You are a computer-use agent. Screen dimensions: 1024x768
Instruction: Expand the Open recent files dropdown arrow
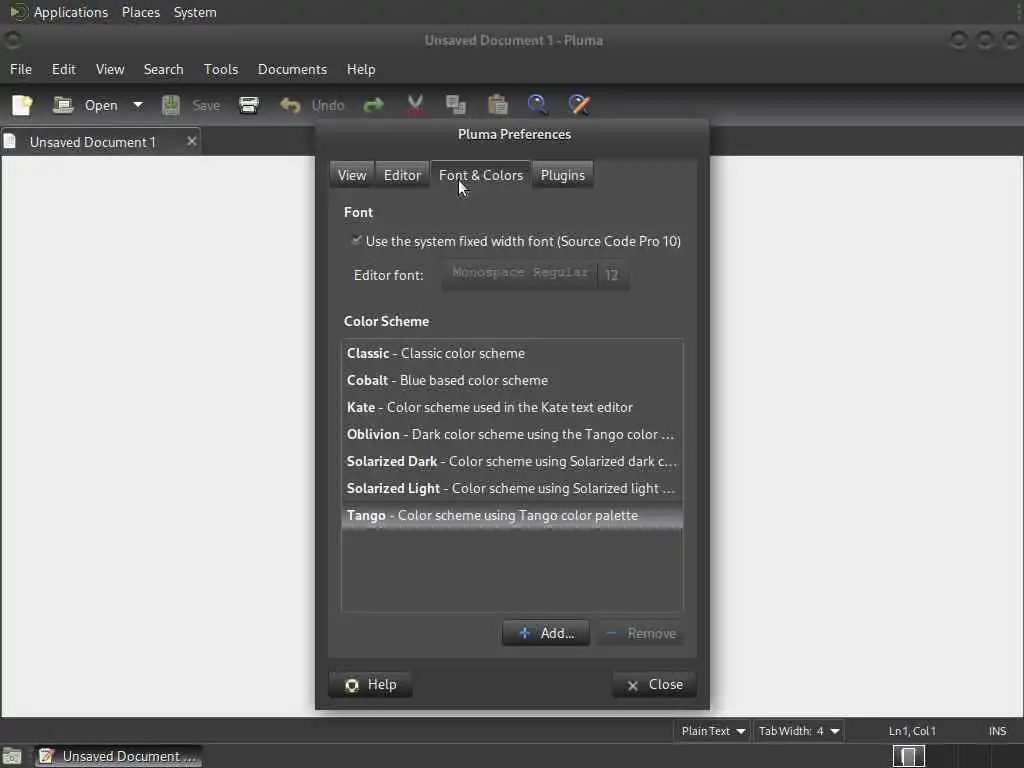(x=138, y=105)
